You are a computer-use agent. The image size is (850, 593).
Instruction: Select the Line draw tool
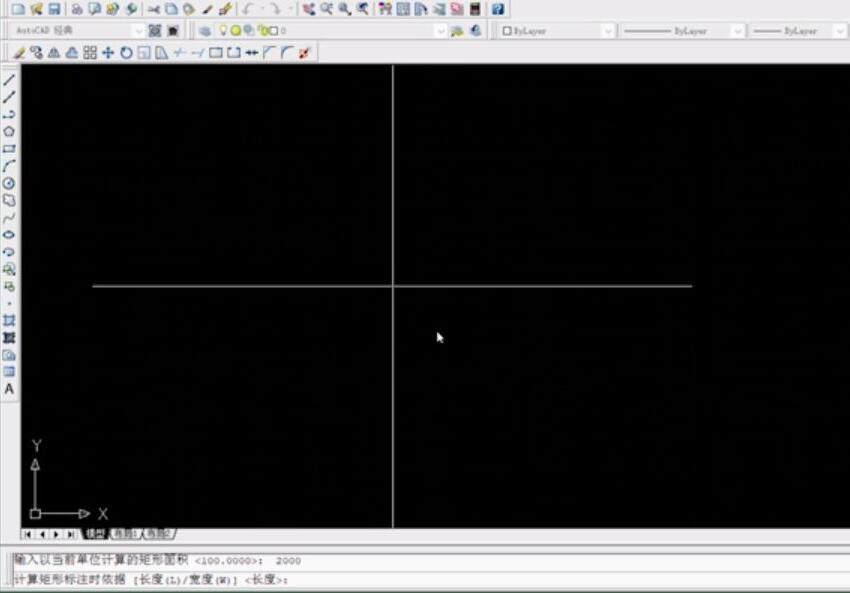[x=9, y=80]
